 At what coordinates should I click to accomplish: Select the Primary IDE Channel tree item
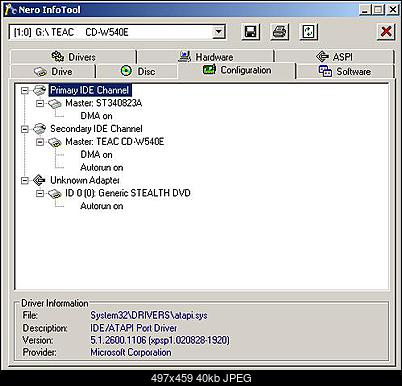(x=90, y=90)
